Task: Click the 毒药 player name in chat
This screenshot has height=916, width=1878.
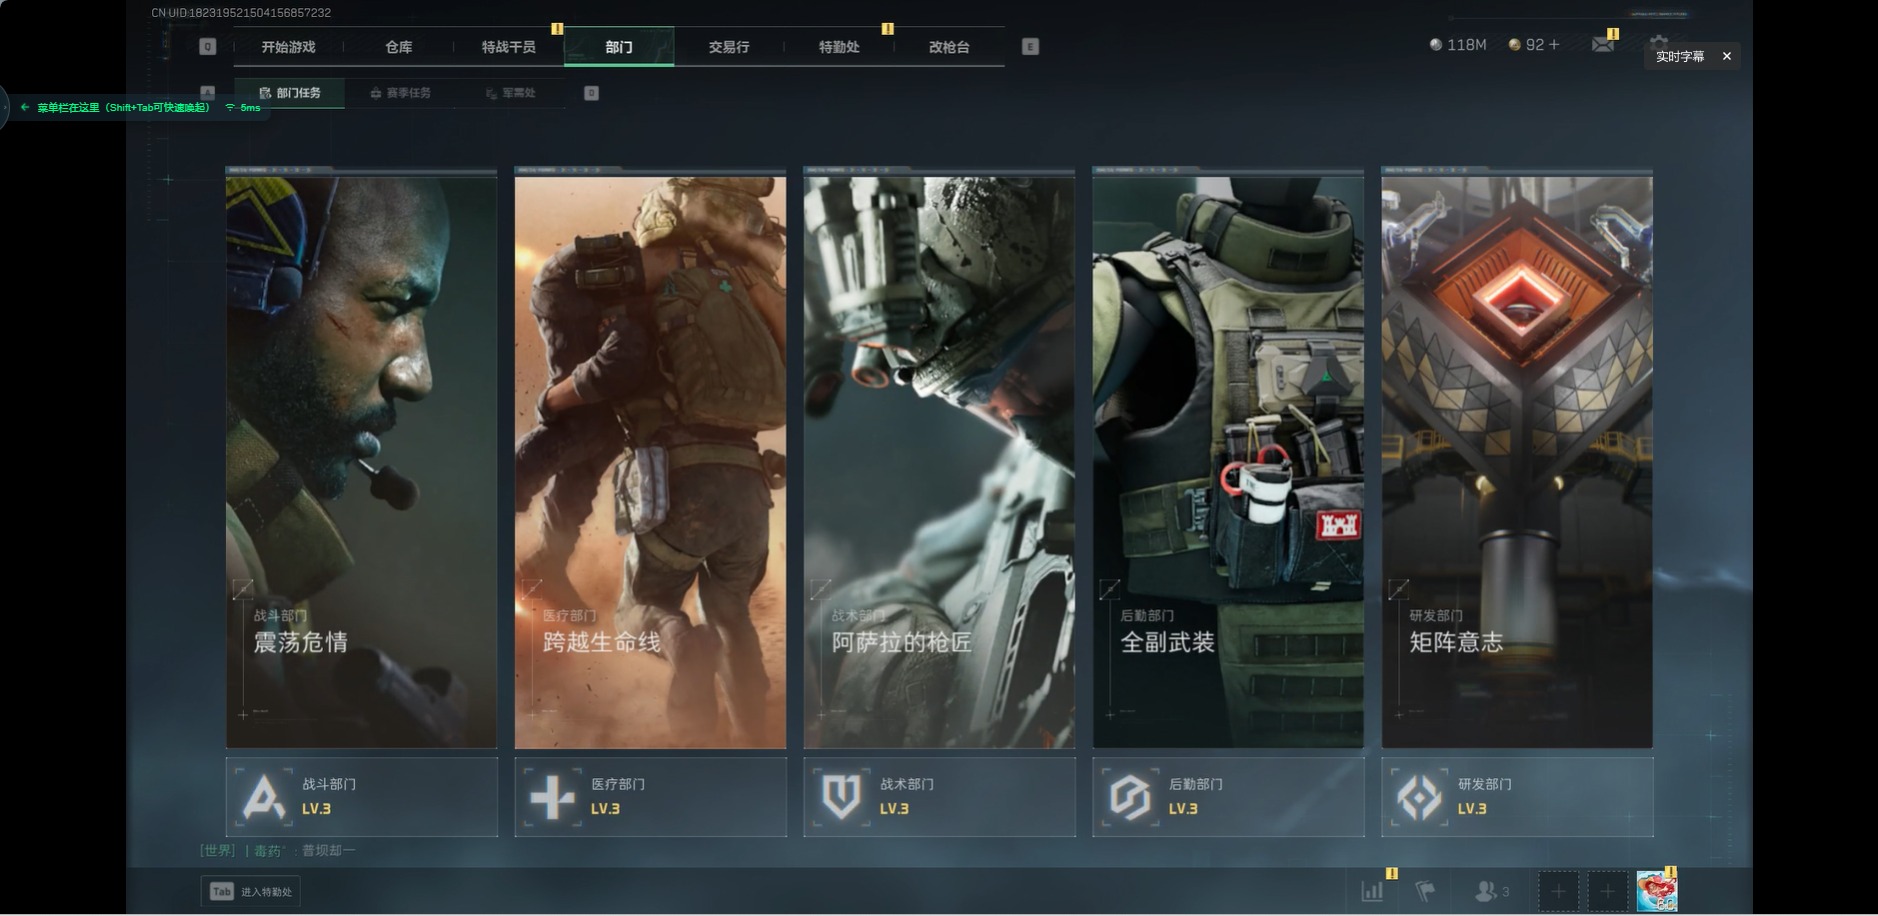Action: pyautogui.click(x=268, y=851)
